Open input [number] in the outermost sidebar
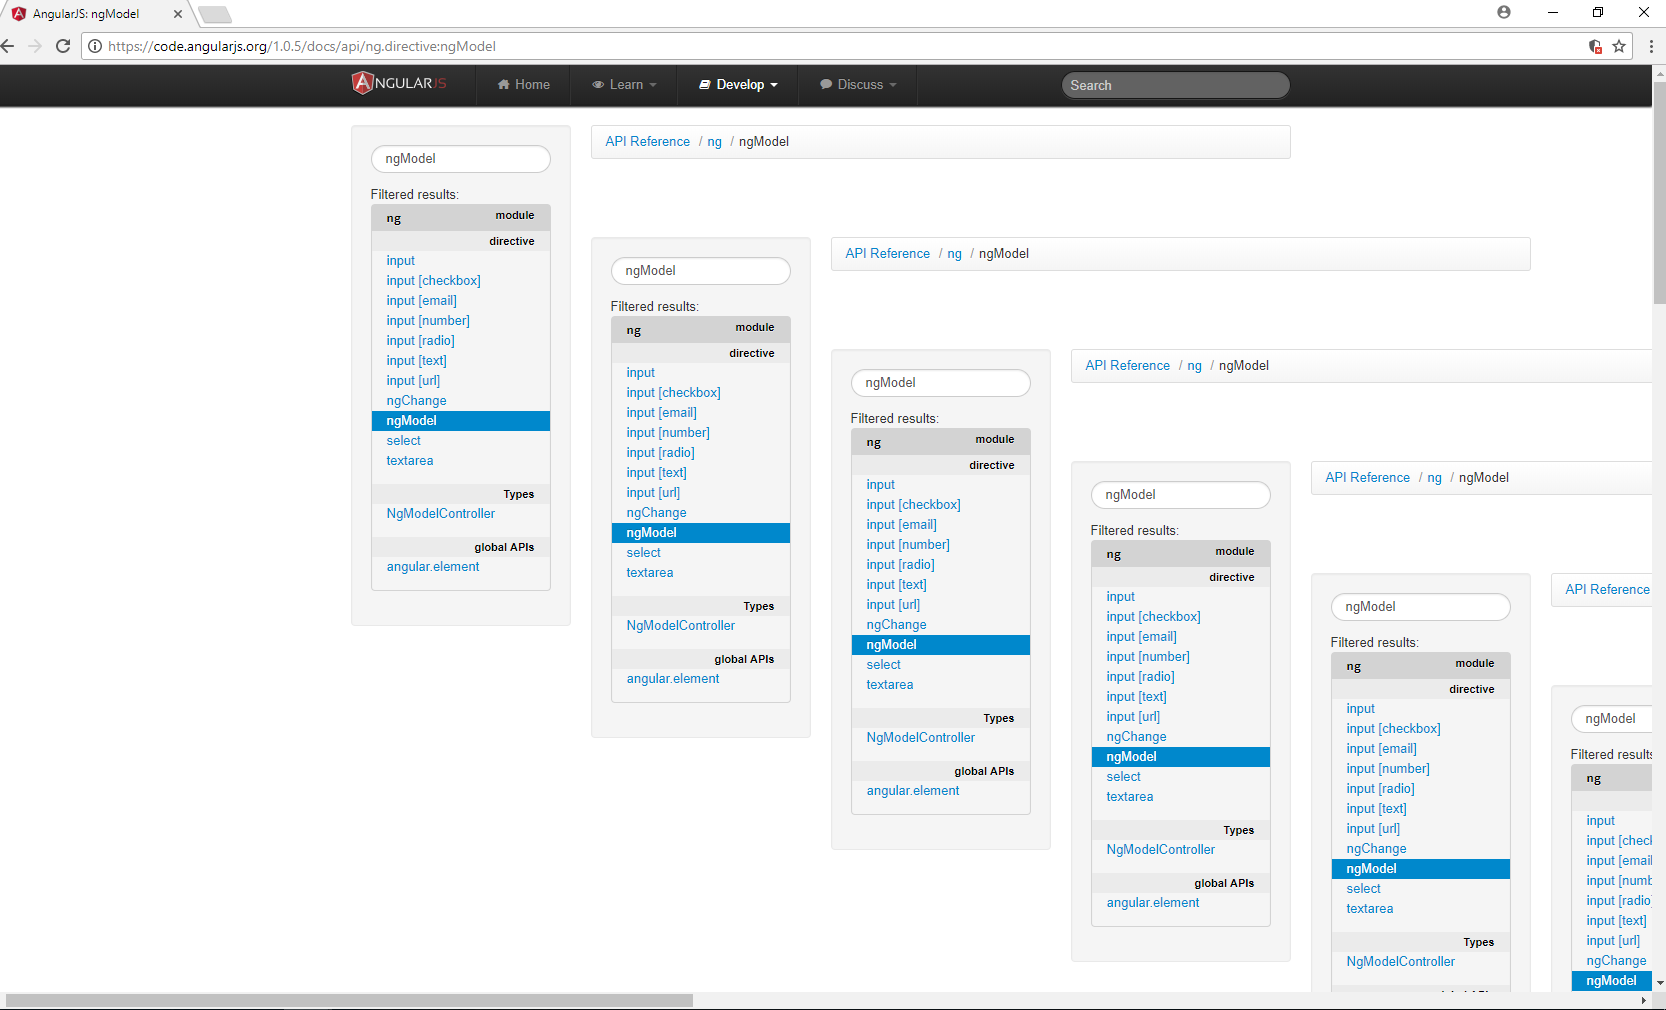The image size is (1666, 1010). 428,321
